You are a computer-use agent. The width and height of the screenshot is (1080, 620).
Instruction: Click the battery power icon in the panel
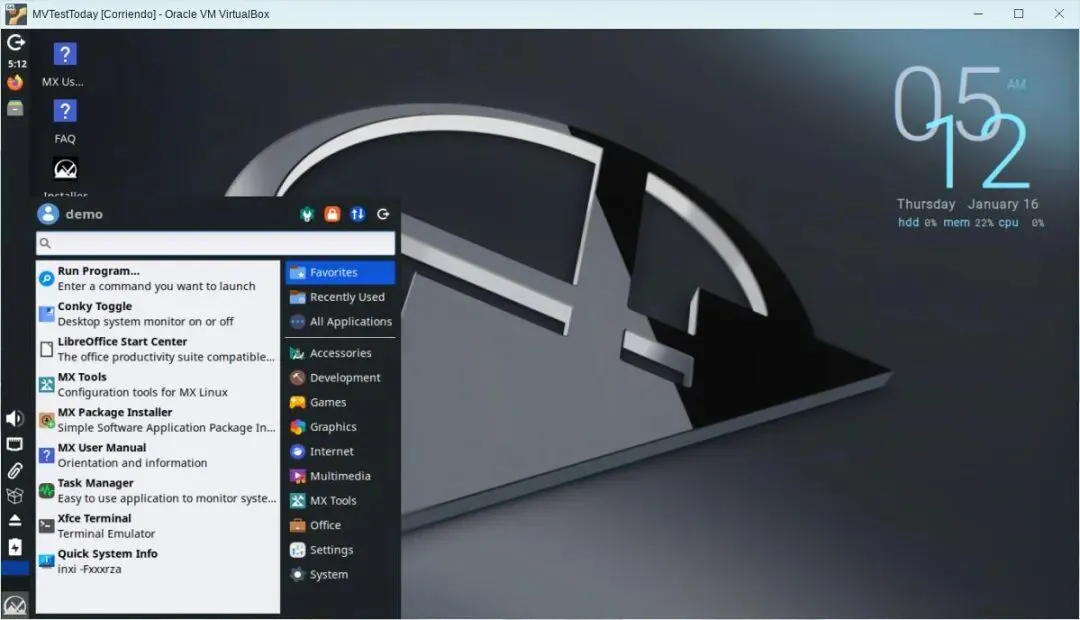(14, 547)
